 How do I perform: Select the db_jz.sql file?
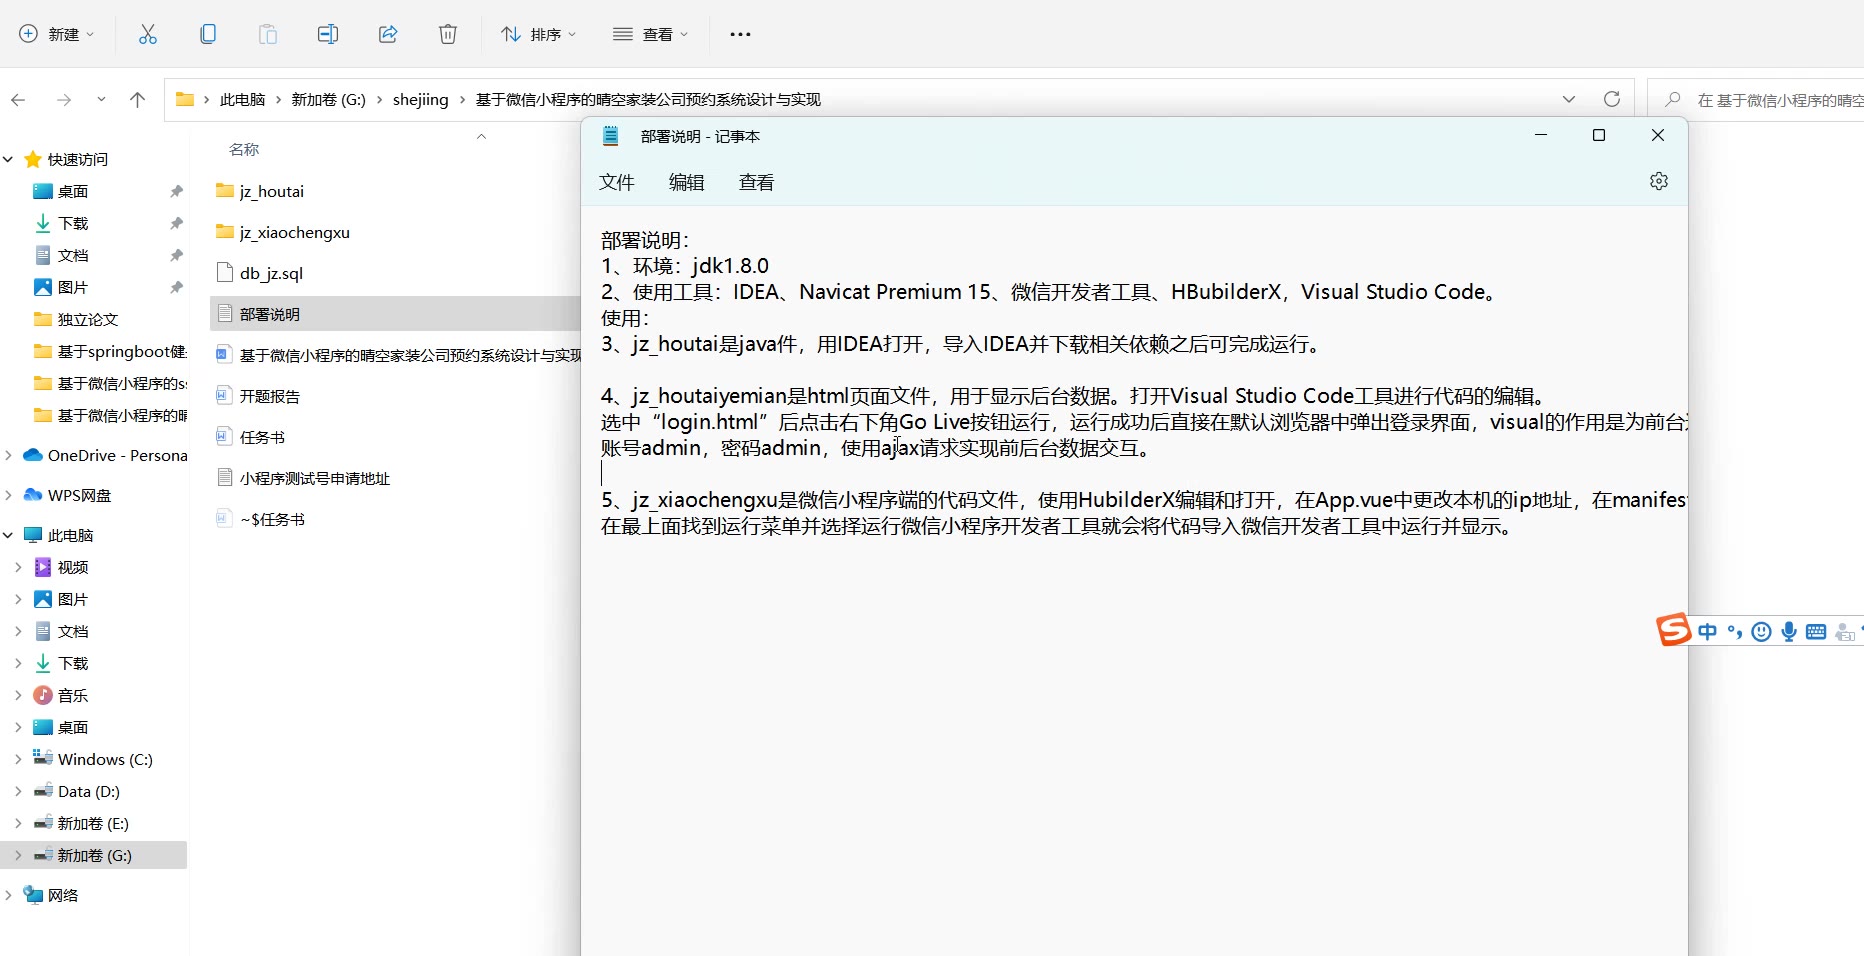(x=260, y=273)
